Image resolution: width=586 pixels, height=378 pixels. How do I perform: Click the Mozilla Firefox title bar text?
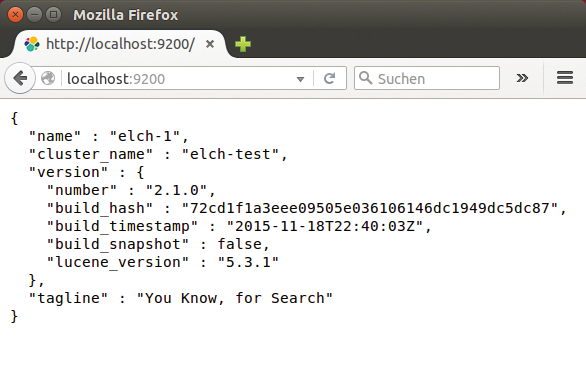126,15
